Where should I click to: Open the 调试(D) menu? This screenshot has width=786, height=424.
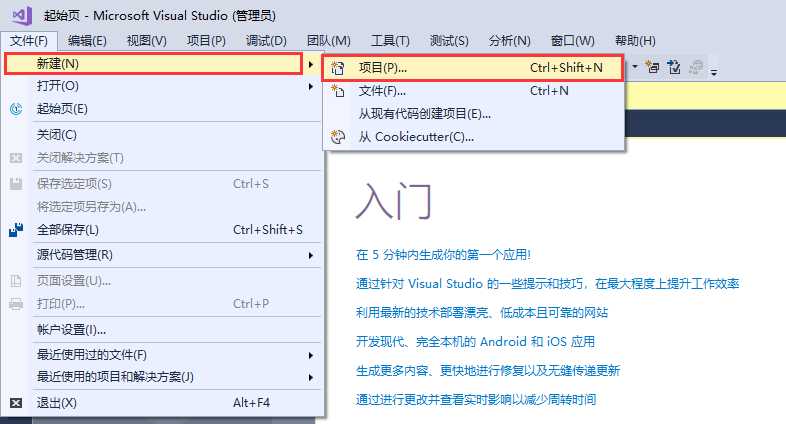266,41
